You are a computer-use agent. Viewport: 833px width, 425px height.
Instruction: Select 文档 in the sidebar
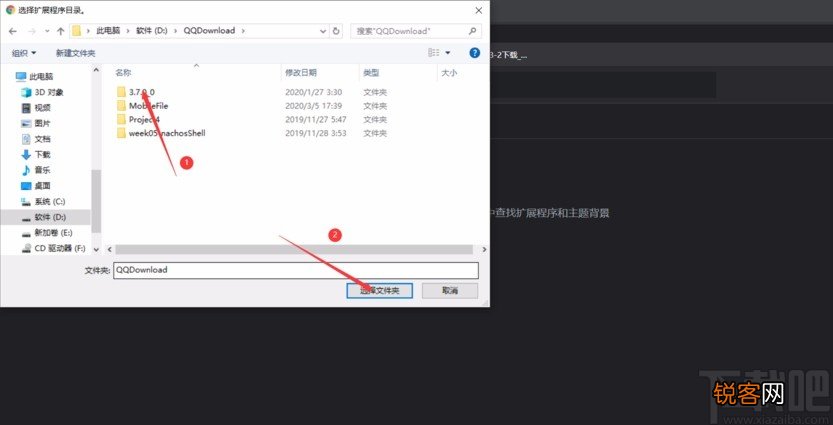pyautogui.click(x=42, y=139)
